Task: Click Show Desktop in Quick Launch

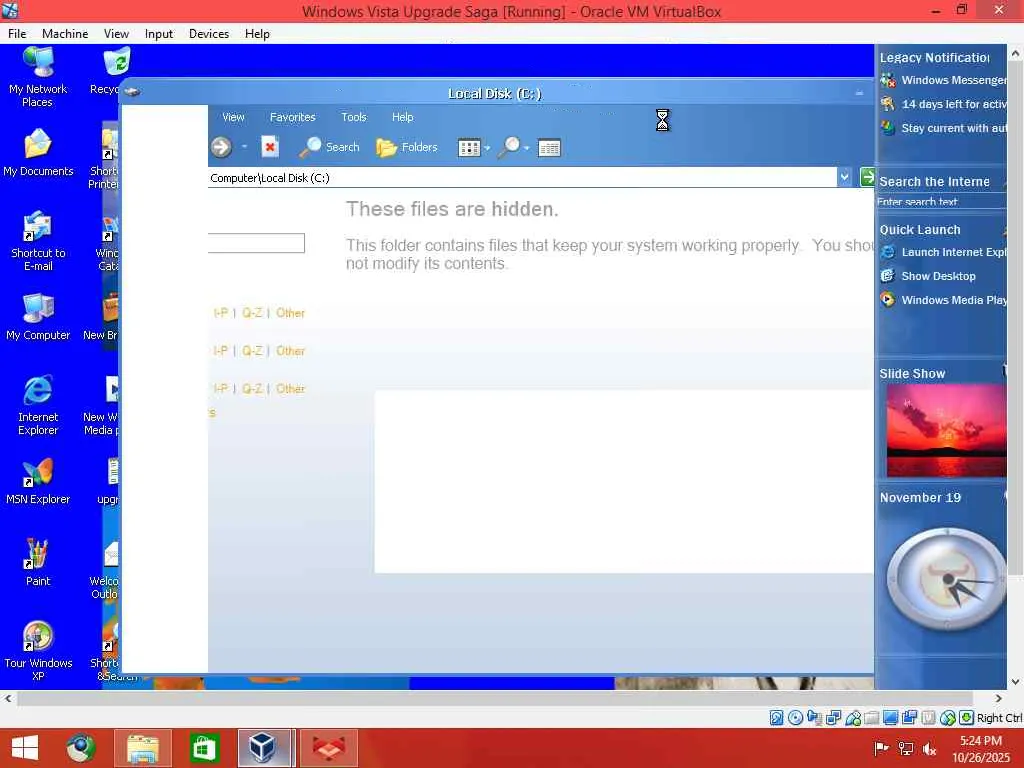Action: (928, 276)
